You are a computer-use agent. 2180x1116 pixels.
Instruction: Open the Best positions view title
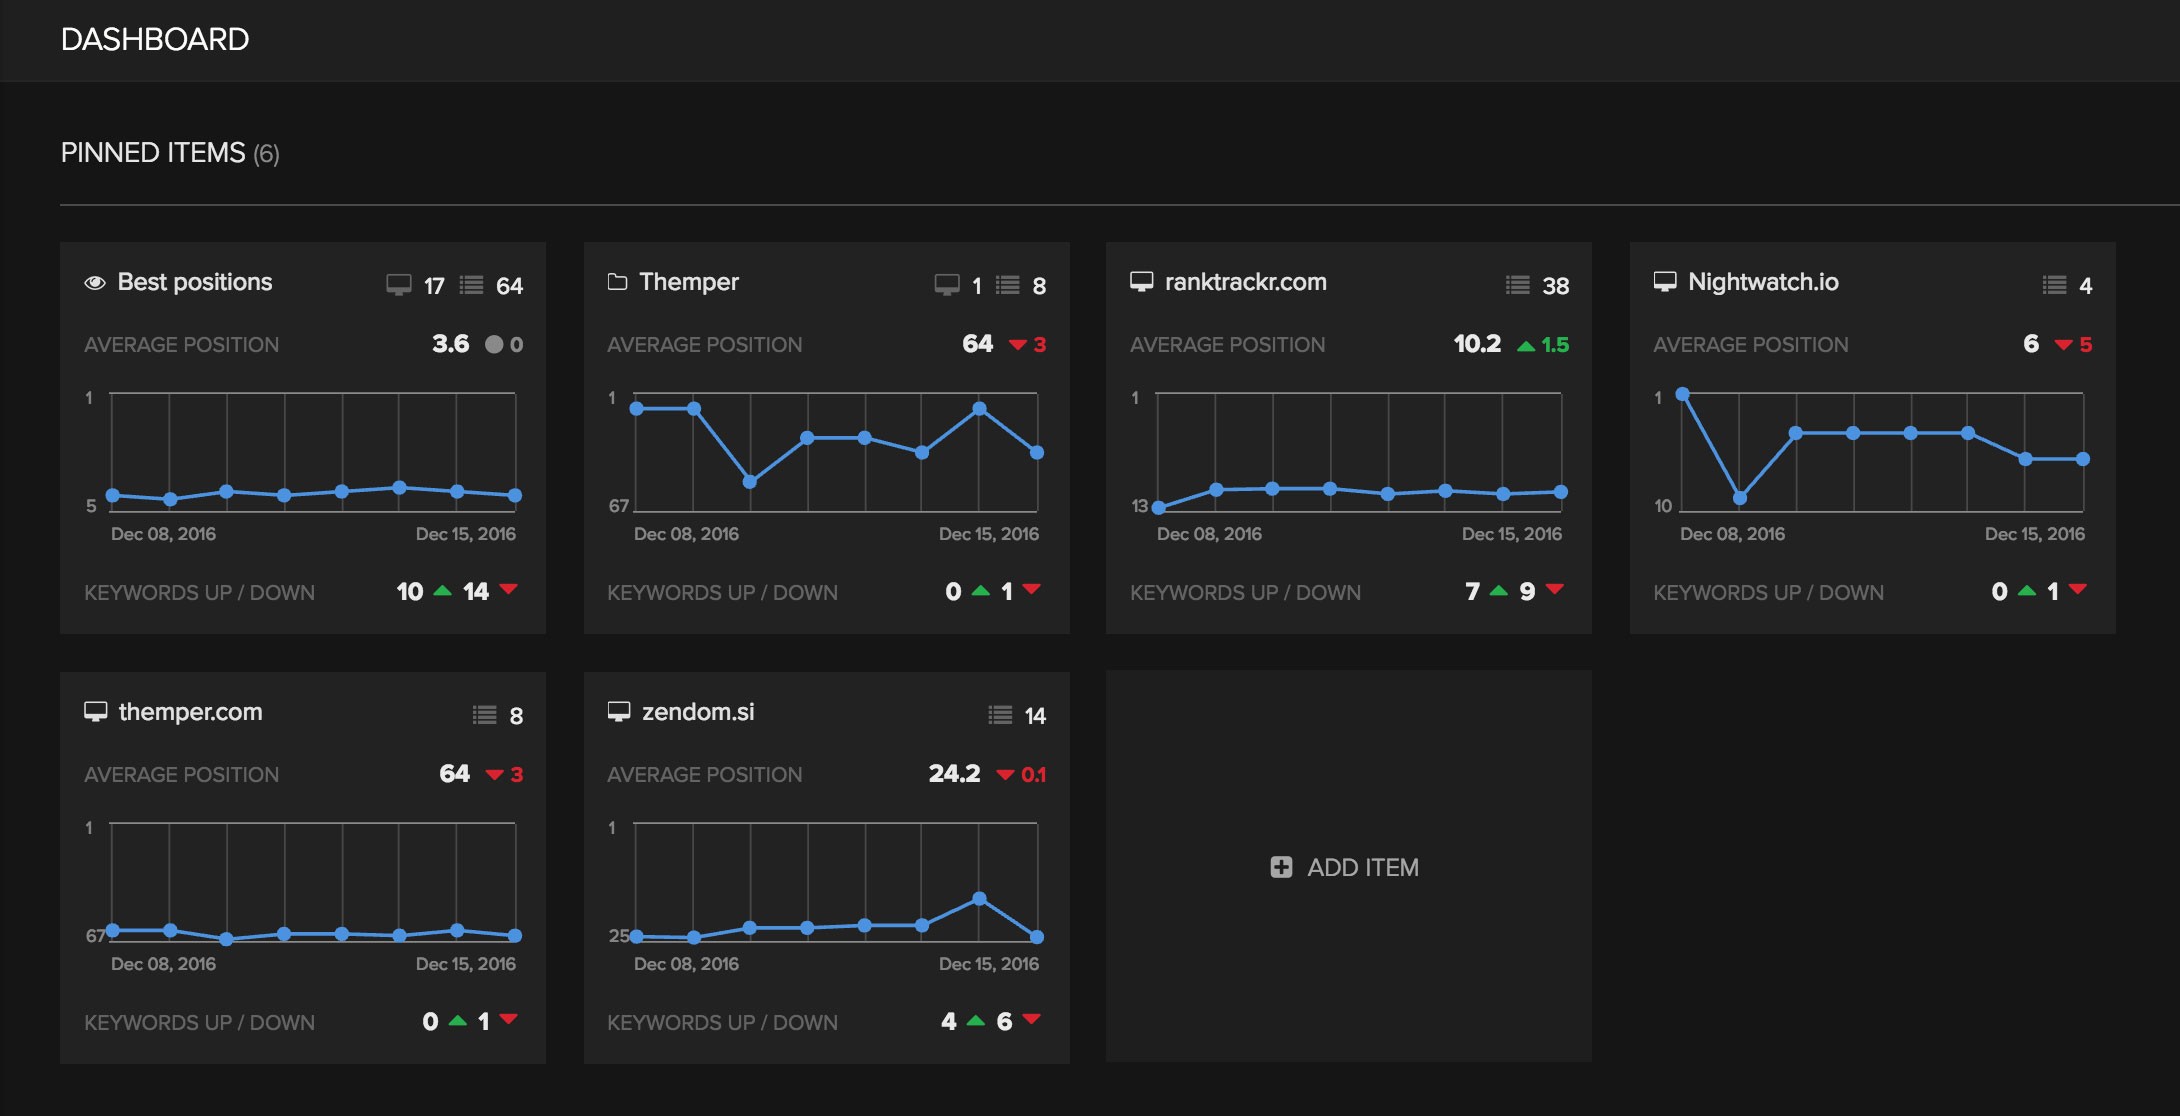tap(195, 282)
